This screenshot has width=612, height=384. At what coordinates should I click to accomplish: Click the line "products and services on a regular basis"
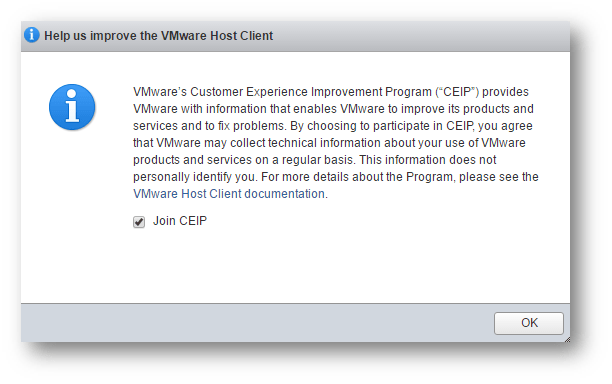click(x=315, y=160)
